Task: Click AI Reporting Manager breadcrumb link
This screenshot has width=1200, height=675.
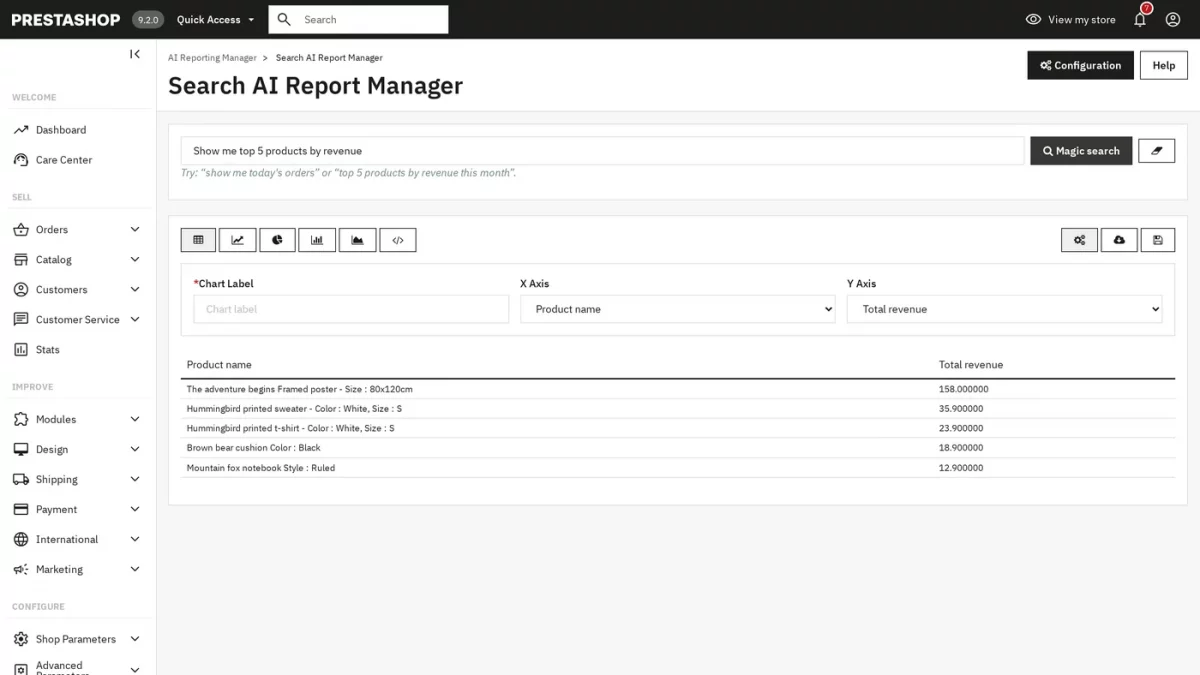Action: tap(212, 58)
